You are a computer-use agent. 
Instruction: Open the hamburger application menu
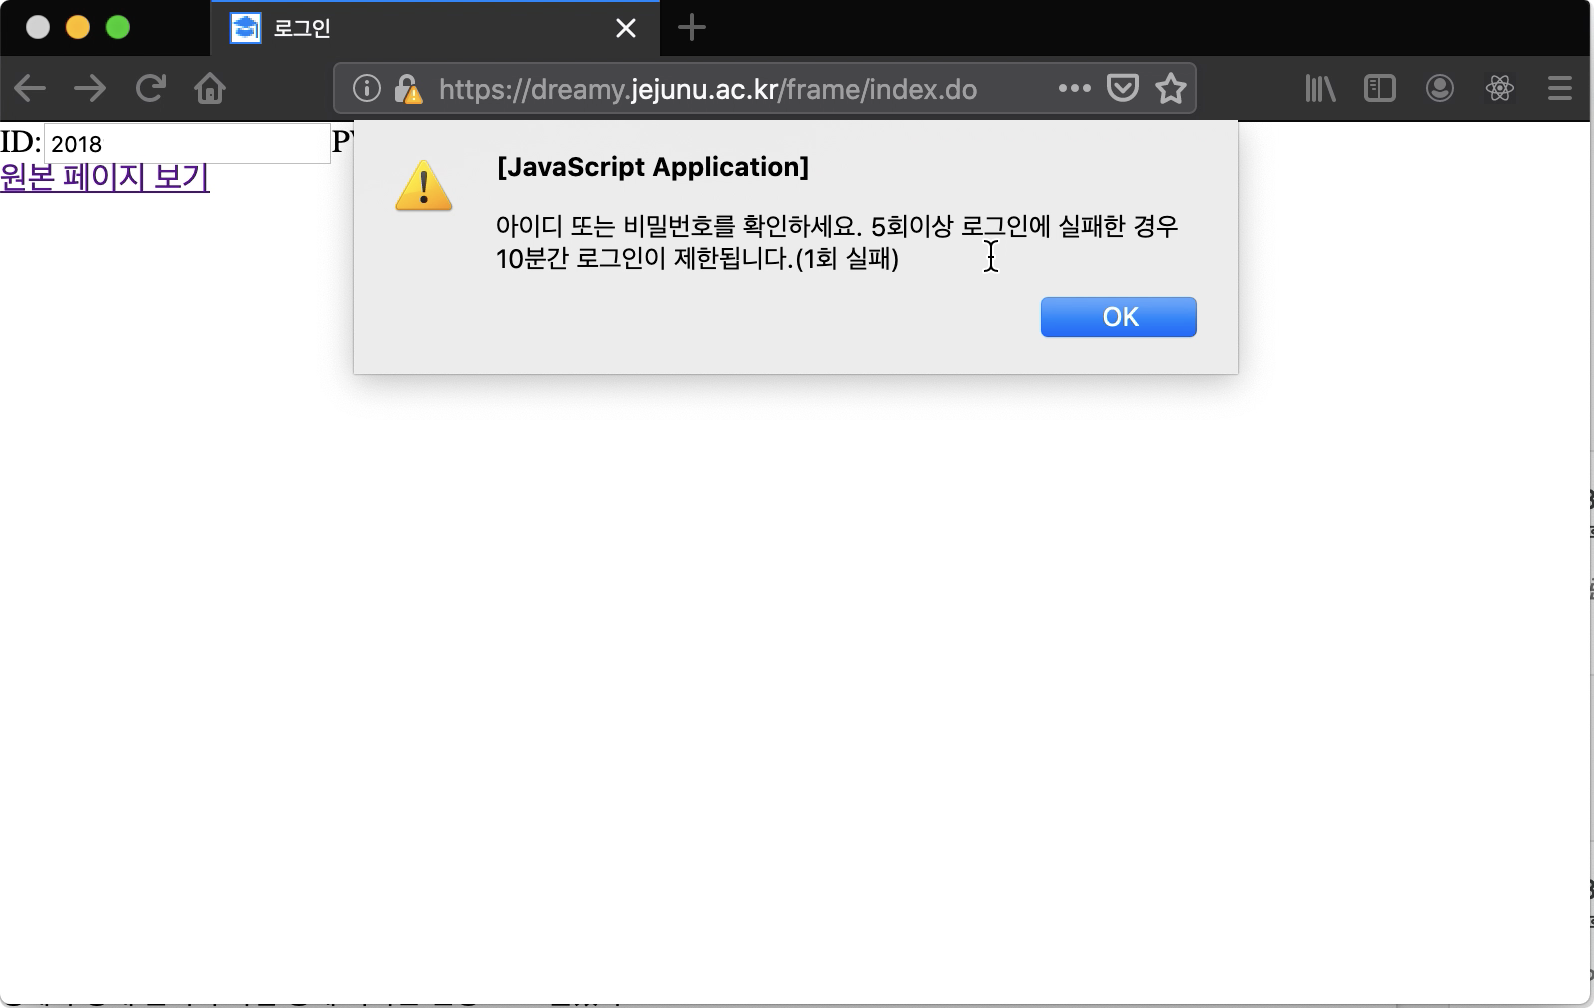(1560, 89)
